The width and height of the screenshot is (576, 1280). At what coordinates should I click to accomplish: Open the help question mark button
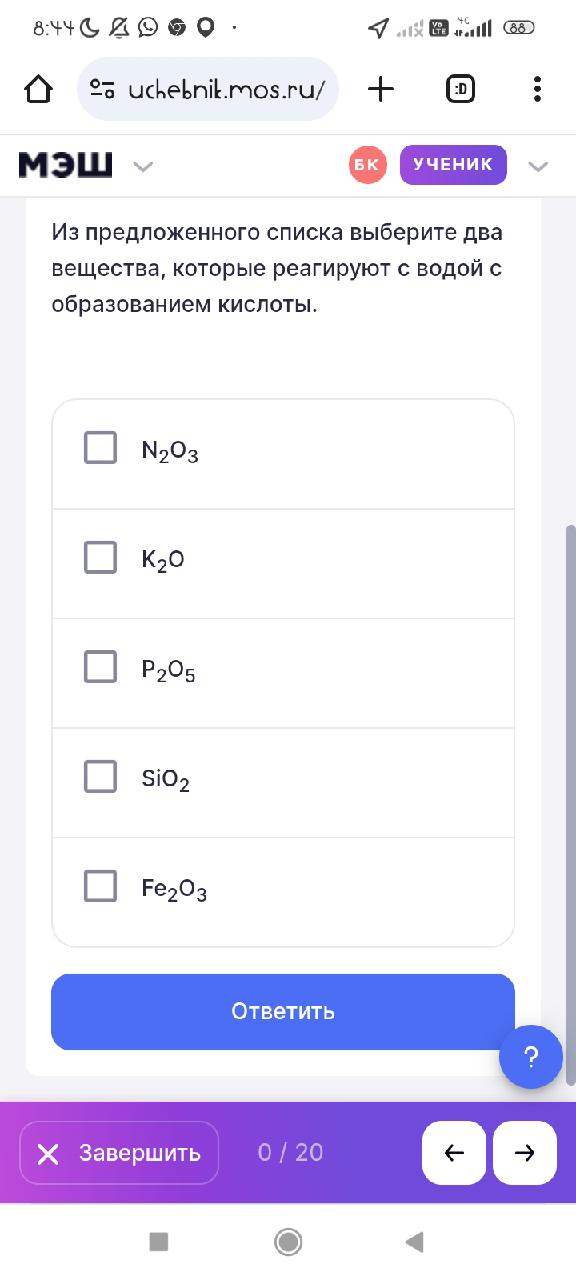pyautogui.click(x=531, y=1057)
